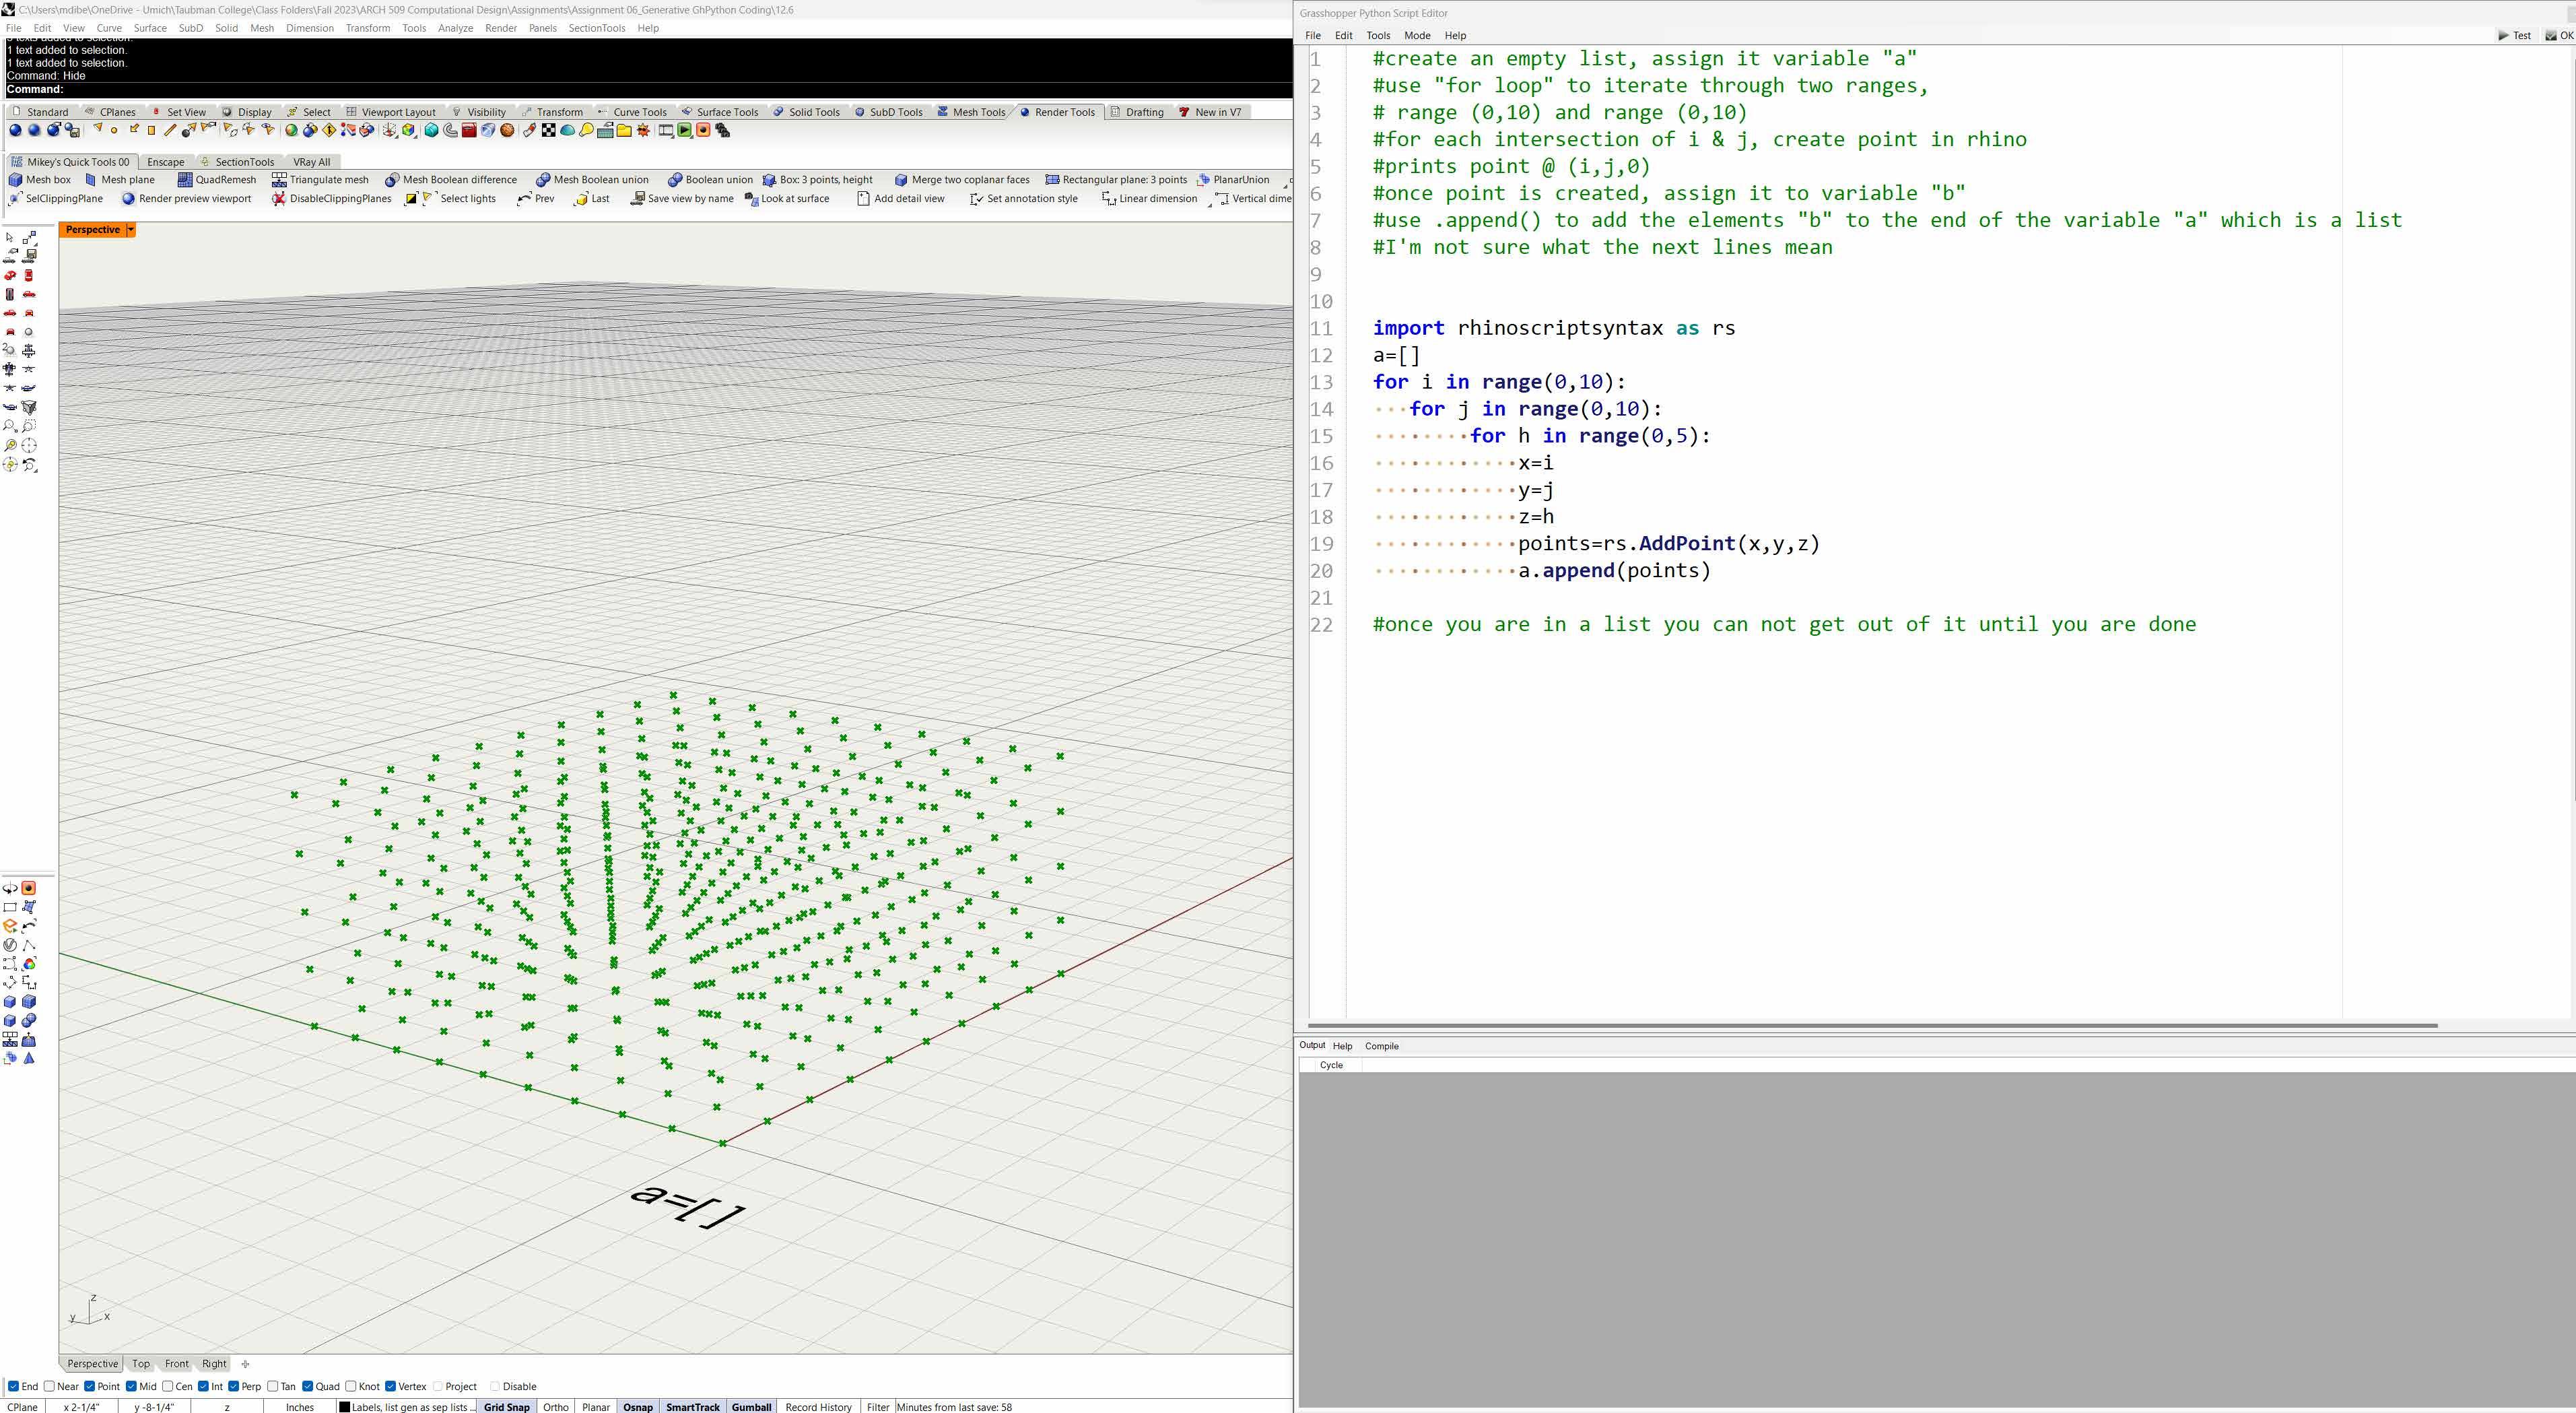Open the Inches units selector
Image resolution: width=2576 pixels, height=1413 pixels.
299,1407
